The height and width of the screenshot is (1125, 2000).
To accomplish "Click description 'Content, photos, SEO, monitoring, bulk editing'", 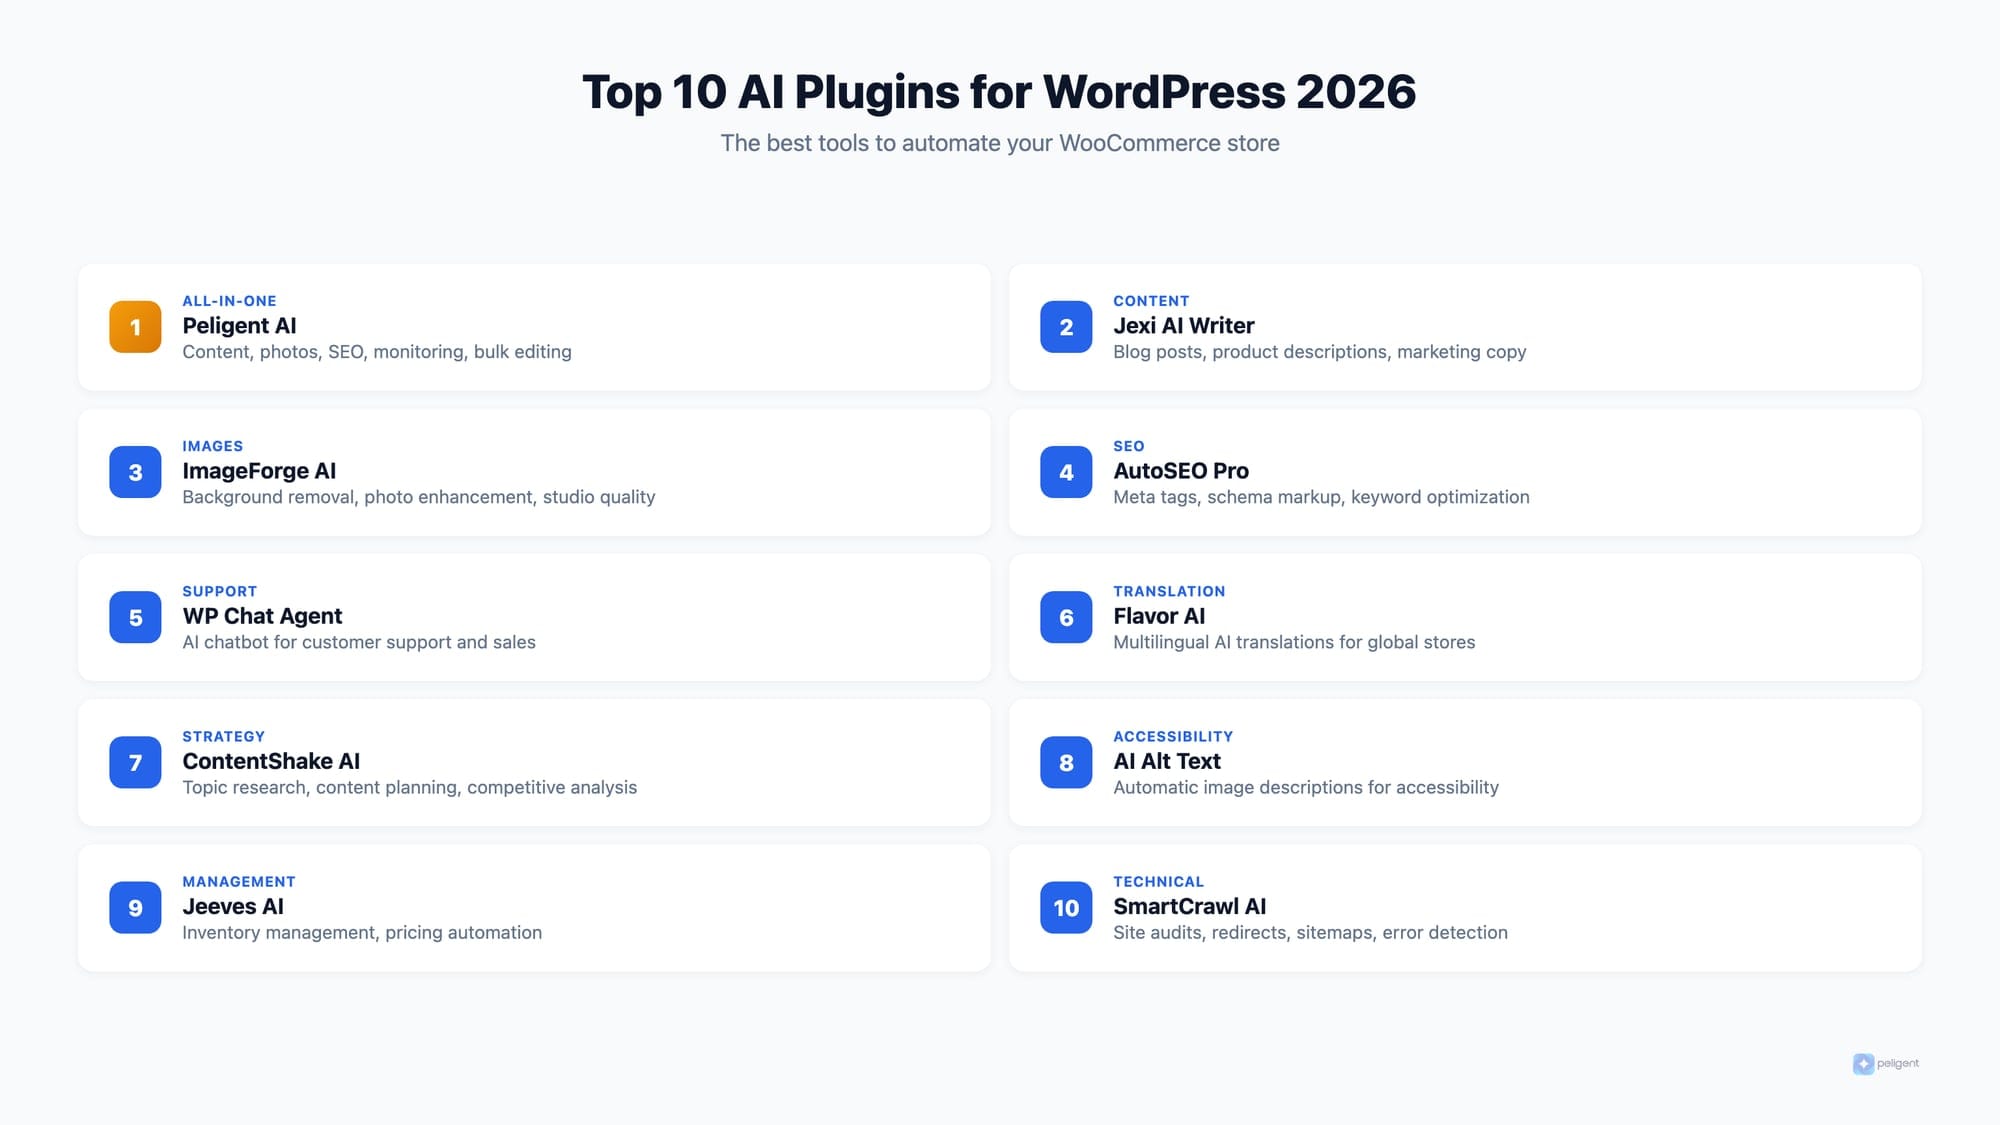I will coord(377,352).
